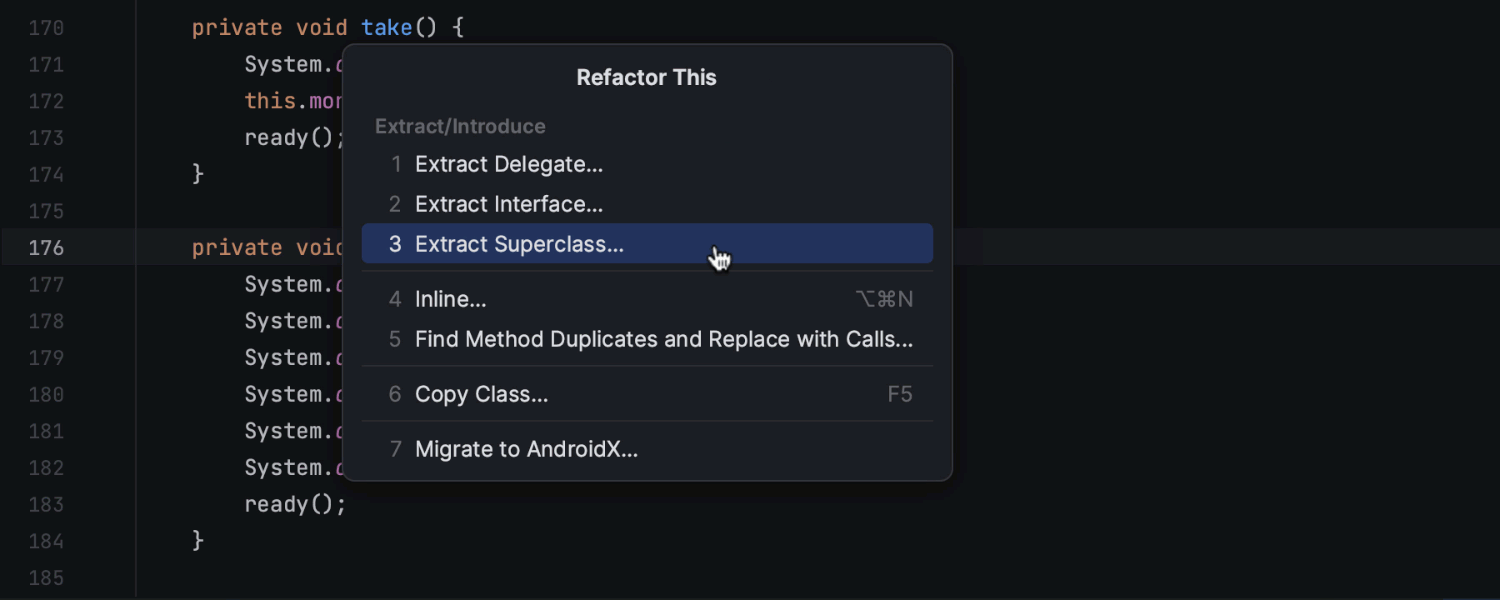The height and width of the screenshot is (600, 1500).
Task: Place cursor on ready(); at line 183
Action: (294, 505)
